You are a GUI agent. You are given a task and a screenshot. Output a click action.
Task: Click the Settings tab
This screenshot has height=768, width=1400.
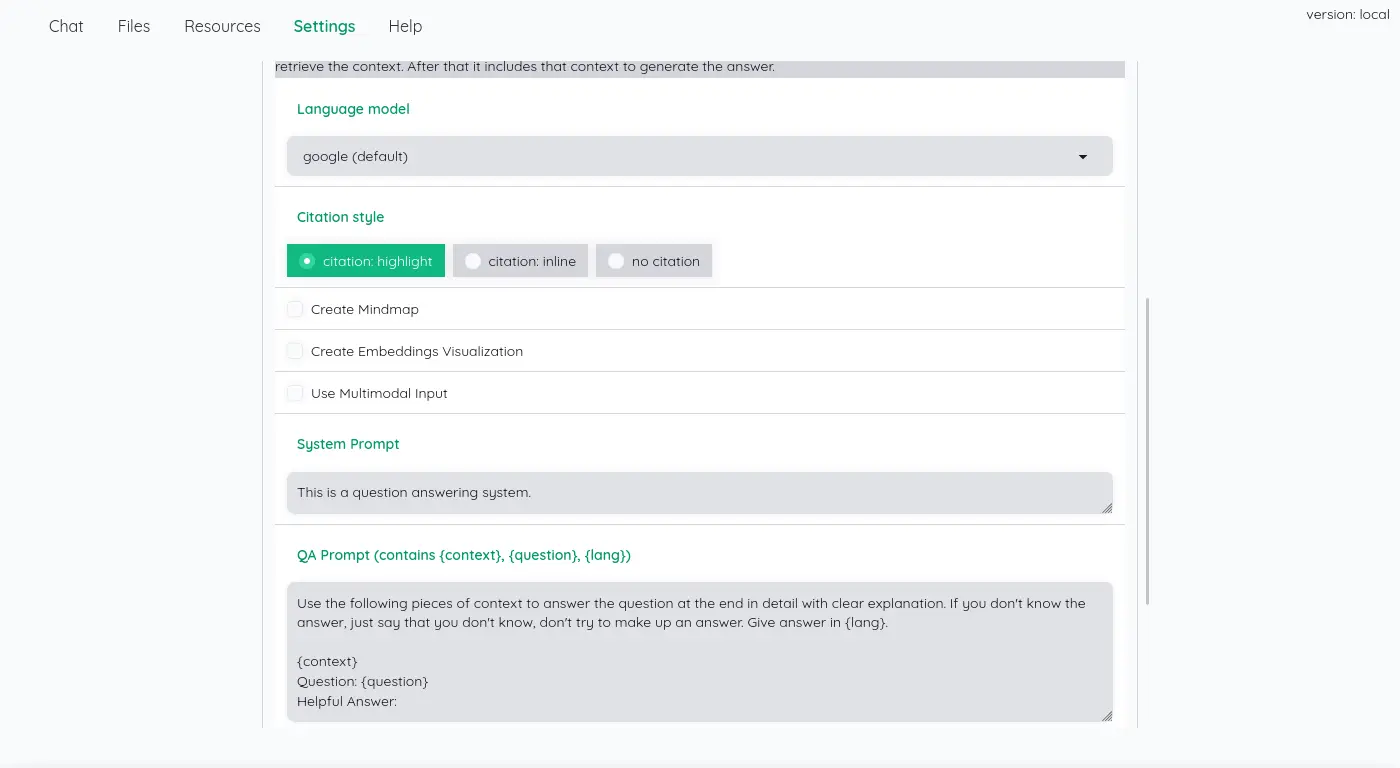(x=324, y=27)
